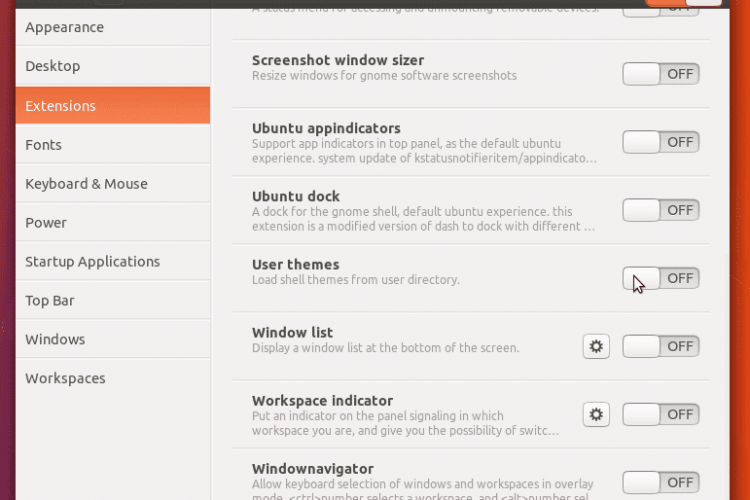Open Window list extension settings gear
The height and width of the screenshot is (500, 750).
click(596, 346)
